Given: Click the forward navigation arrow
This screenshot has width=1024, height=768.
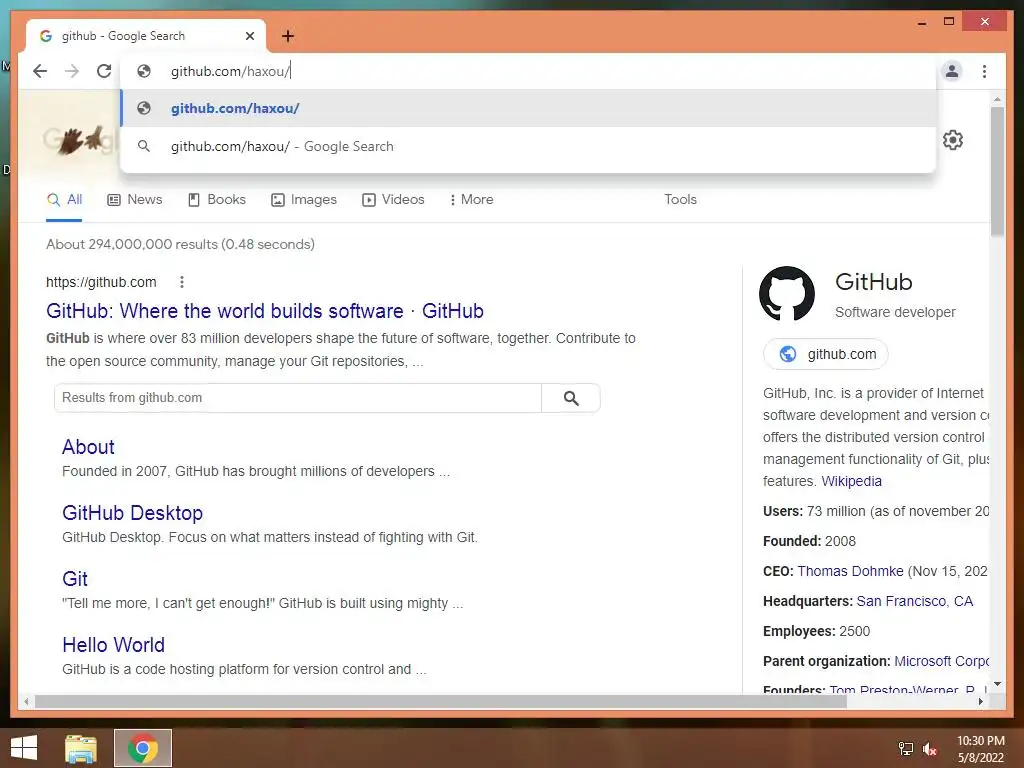Looking at the screenshot, I should pyautogui.click(x=72, y=71).
